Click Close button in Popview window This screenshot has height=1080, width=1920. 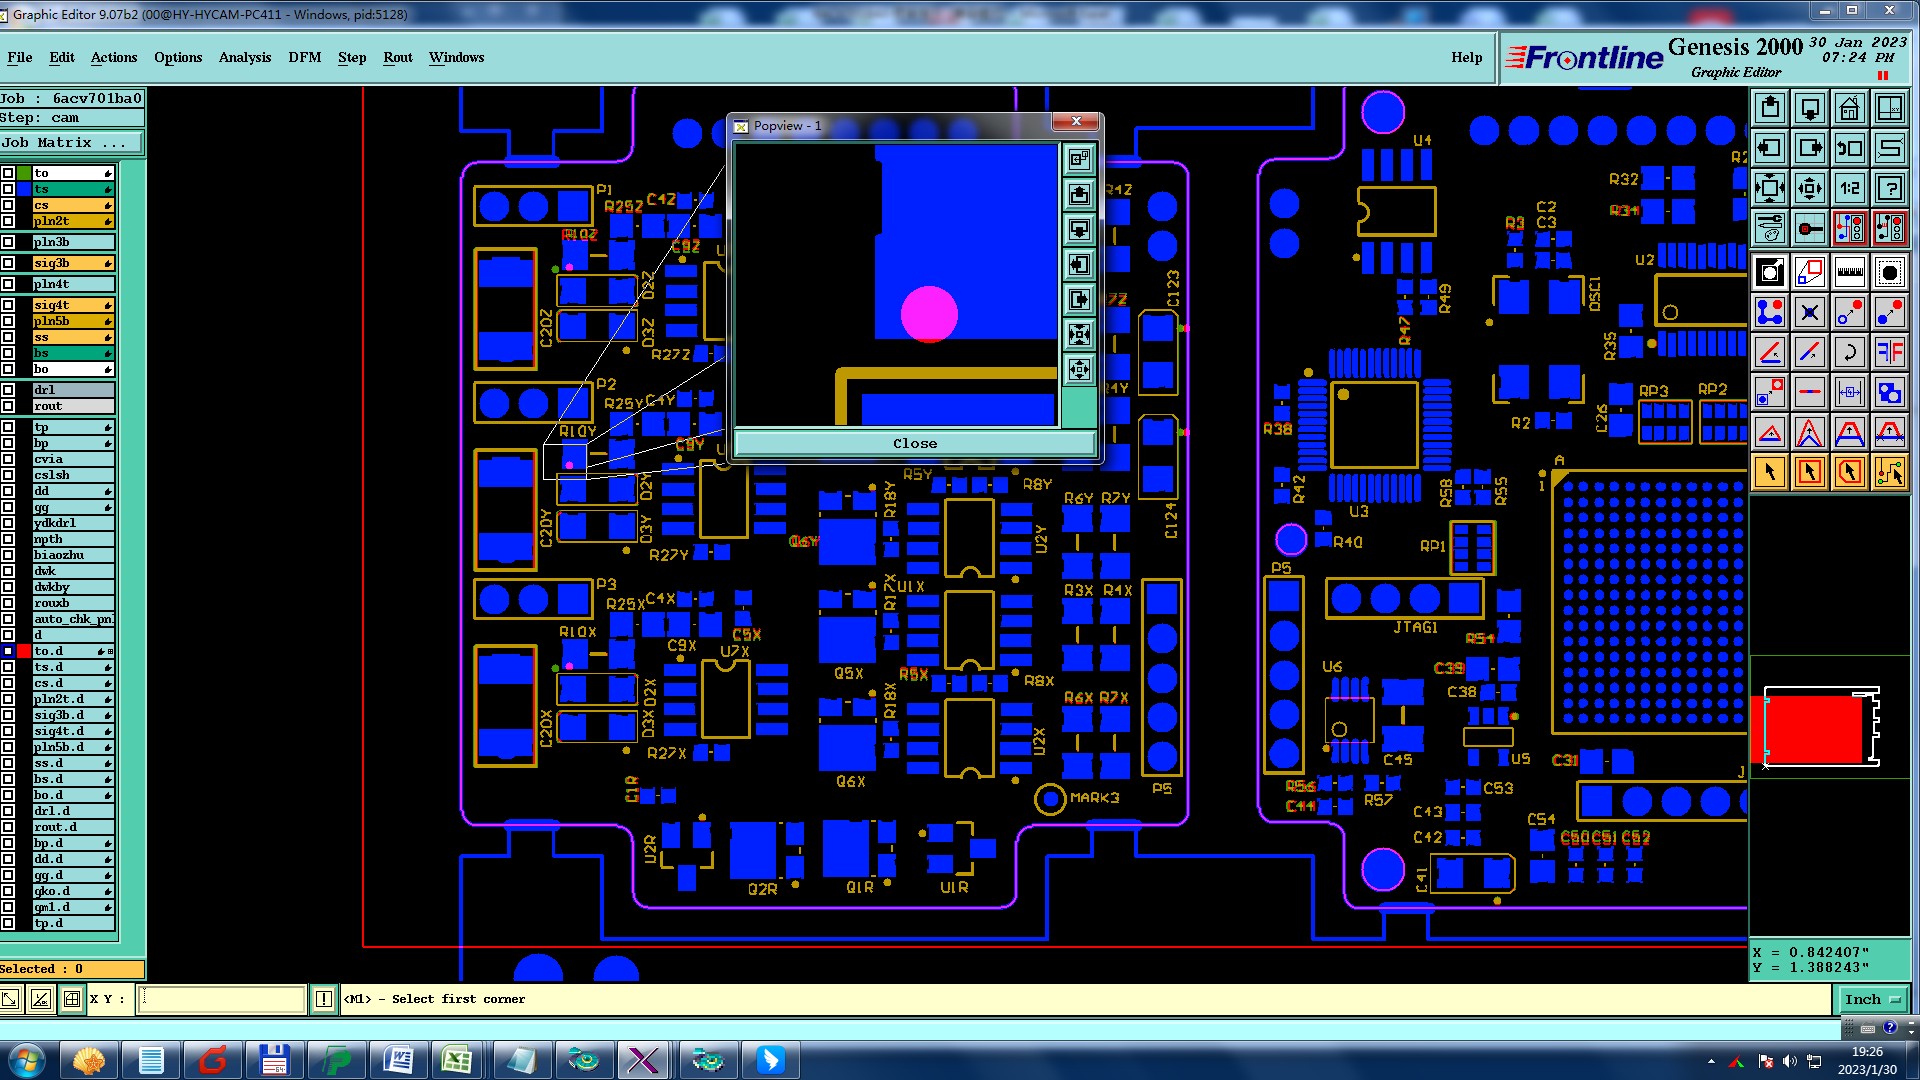coord(914,443)
